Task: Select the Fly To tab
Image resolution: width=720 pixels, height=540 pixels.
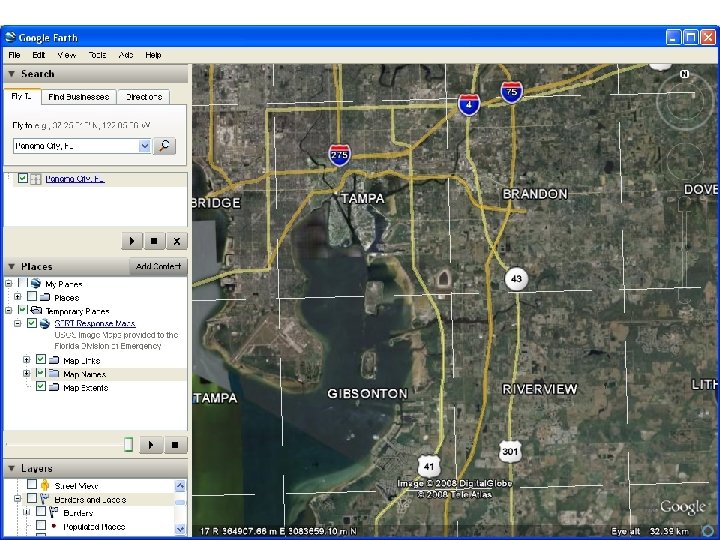Action: coord(22,96)
